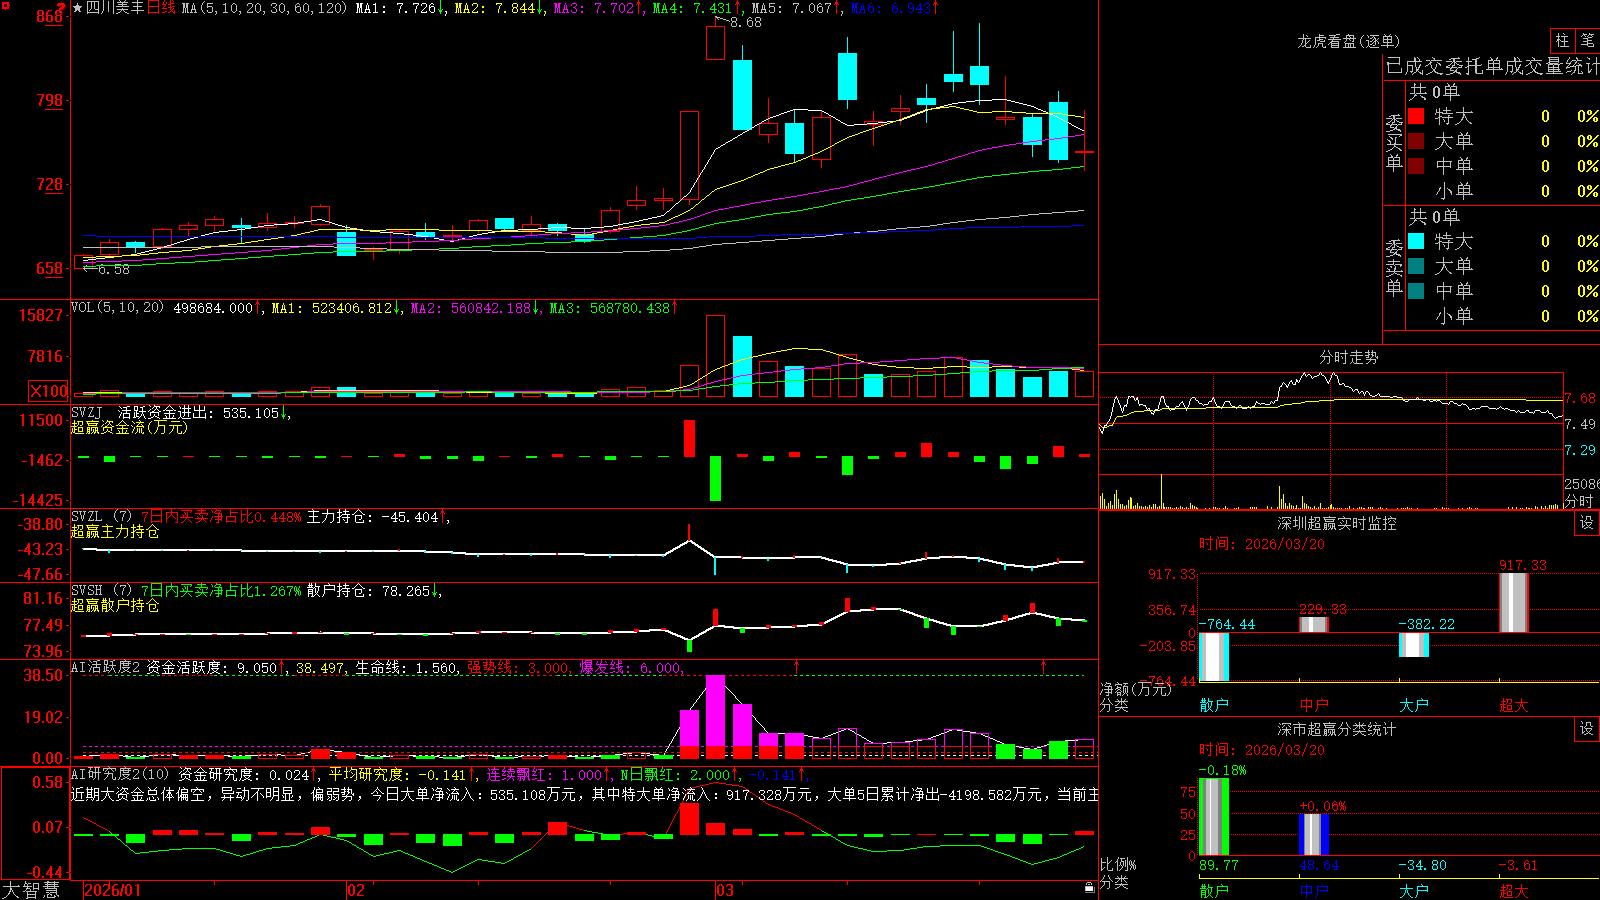Click the 超赢资金流(万元) label

click(129, 427)
